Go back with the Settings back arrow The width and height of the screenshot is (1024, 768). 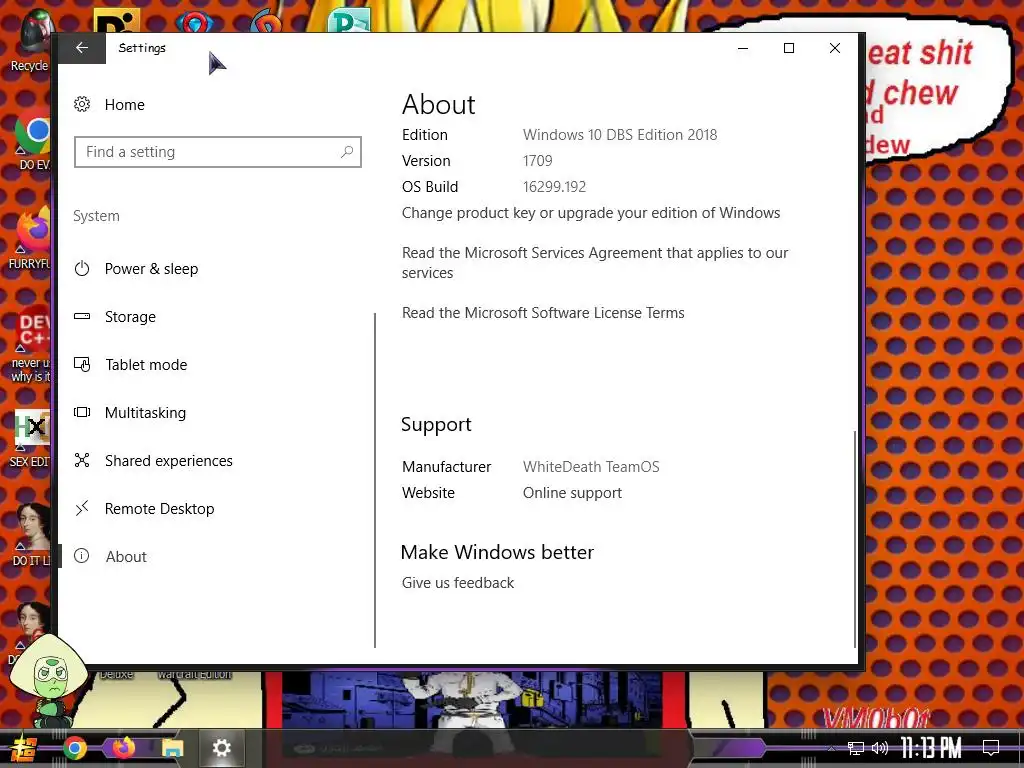(82, 48)
